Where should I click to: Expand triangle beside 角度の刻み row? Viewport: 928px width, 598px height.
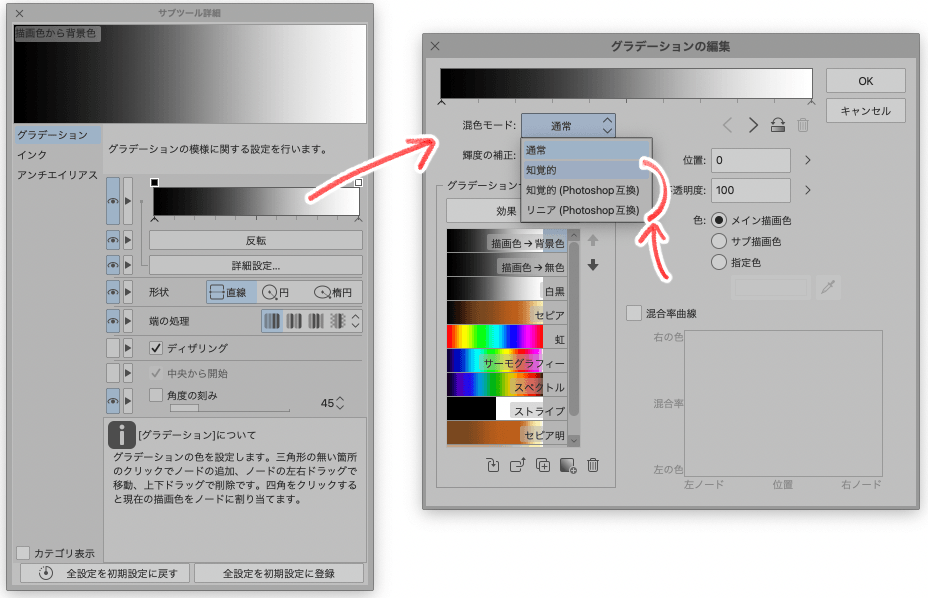click(128, 401)
